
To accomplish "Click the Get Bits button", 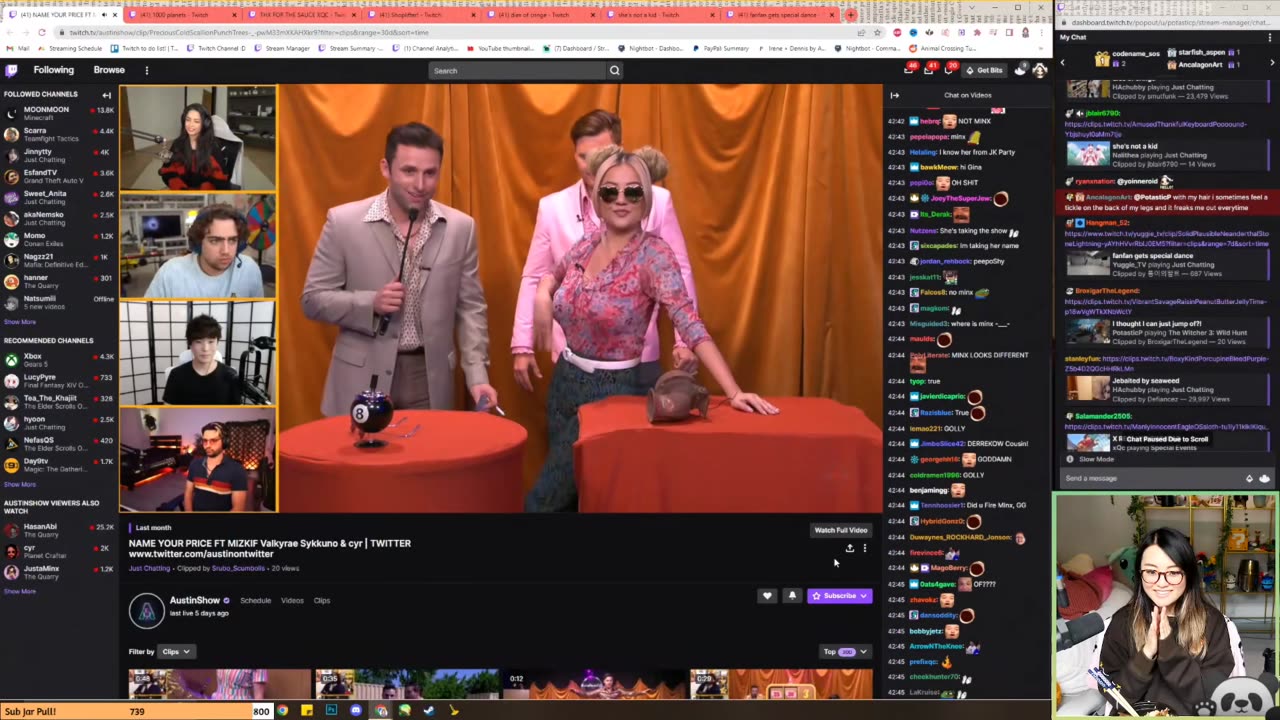I will (x=984, y=70).
